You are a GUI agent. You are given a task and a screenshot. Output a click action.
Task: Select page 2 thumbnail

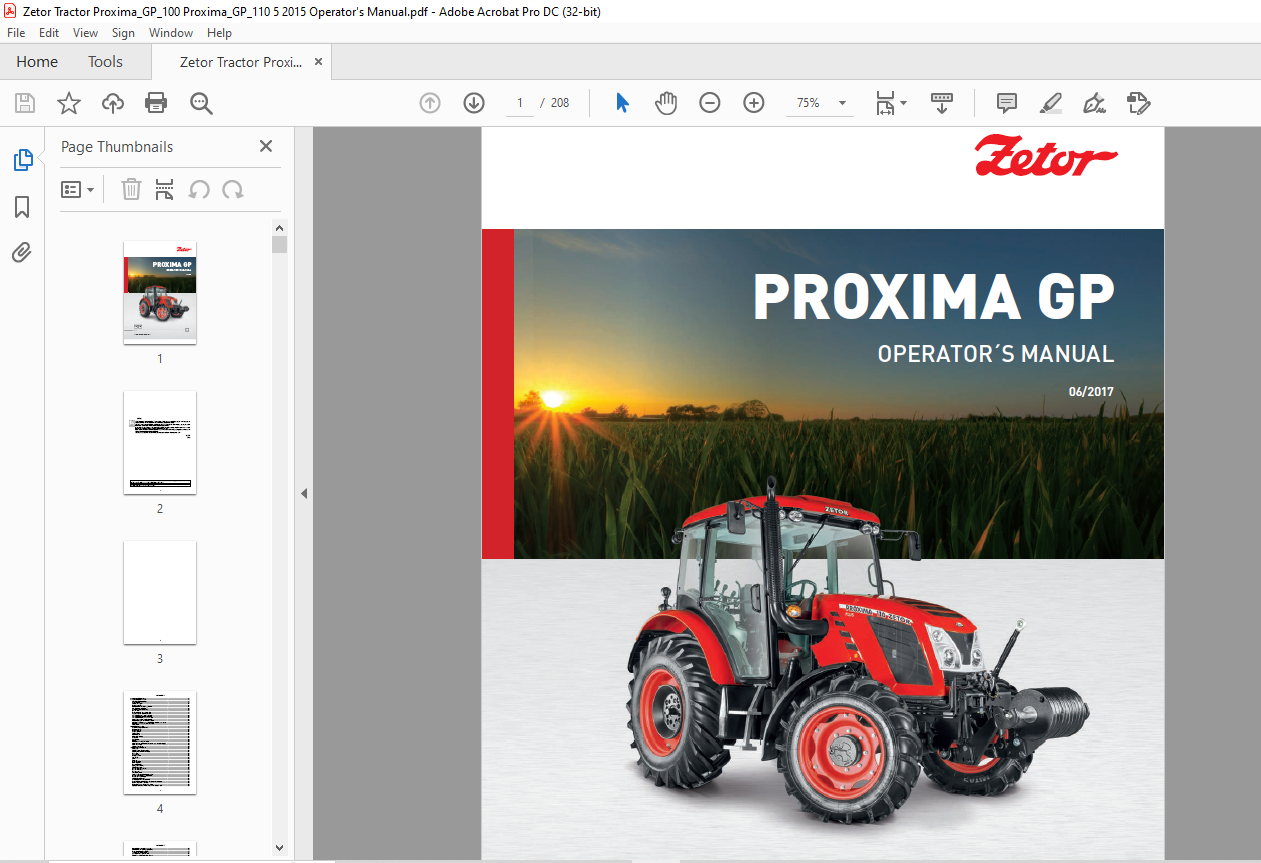point(160,442)
